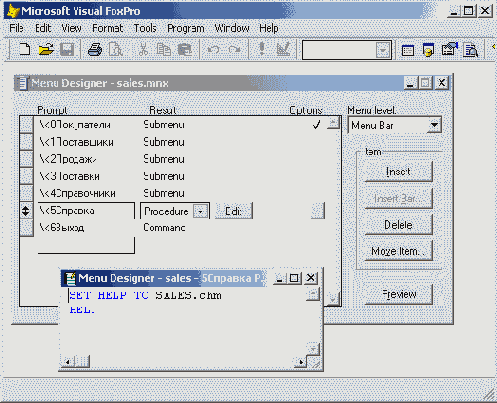Click the Options checkmark on first menu row
497x403 pixels.
click(x=316, y=125)
